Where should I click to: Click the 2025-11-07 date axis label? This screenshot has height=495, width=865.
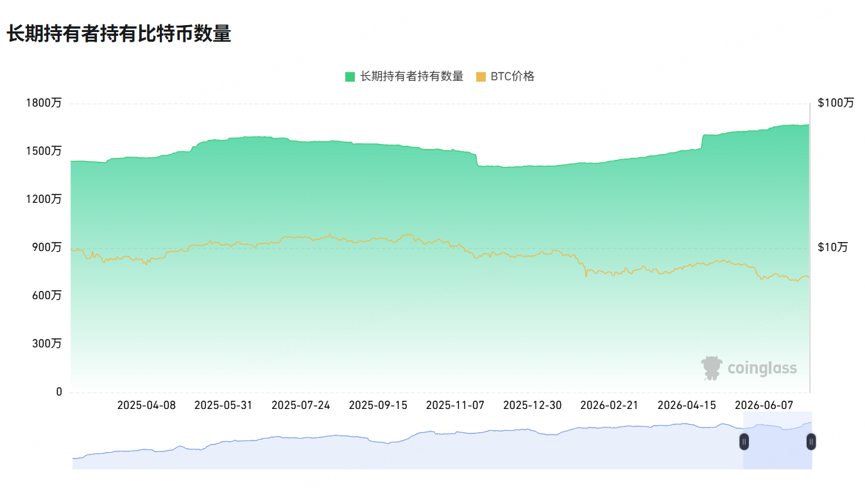(455, 405)
